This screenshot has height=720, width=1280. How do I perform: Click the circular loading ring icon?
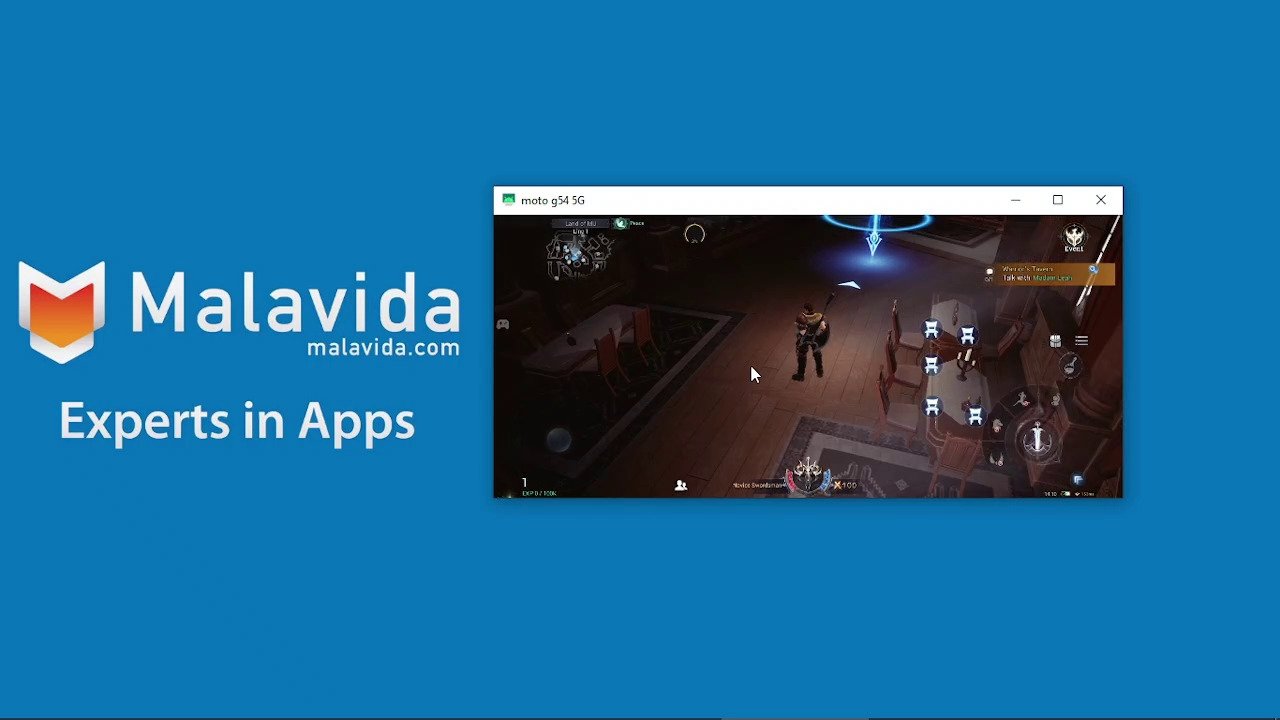694,234
